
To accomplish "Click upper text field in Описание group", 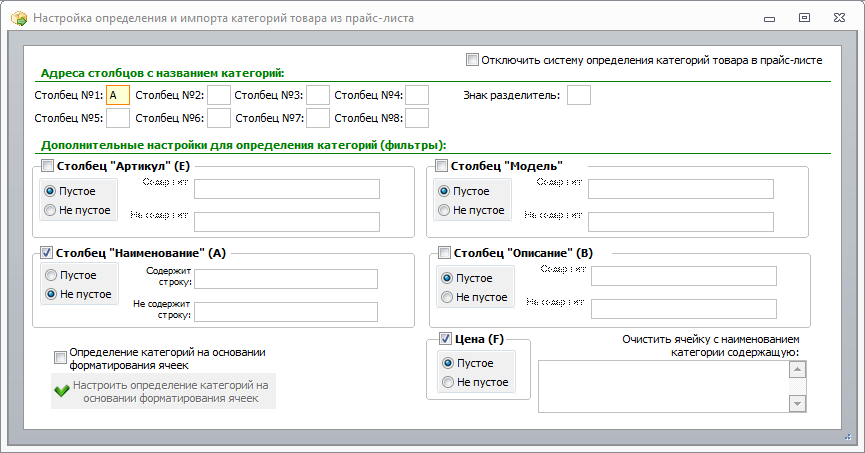I will (x=684, y=276).
